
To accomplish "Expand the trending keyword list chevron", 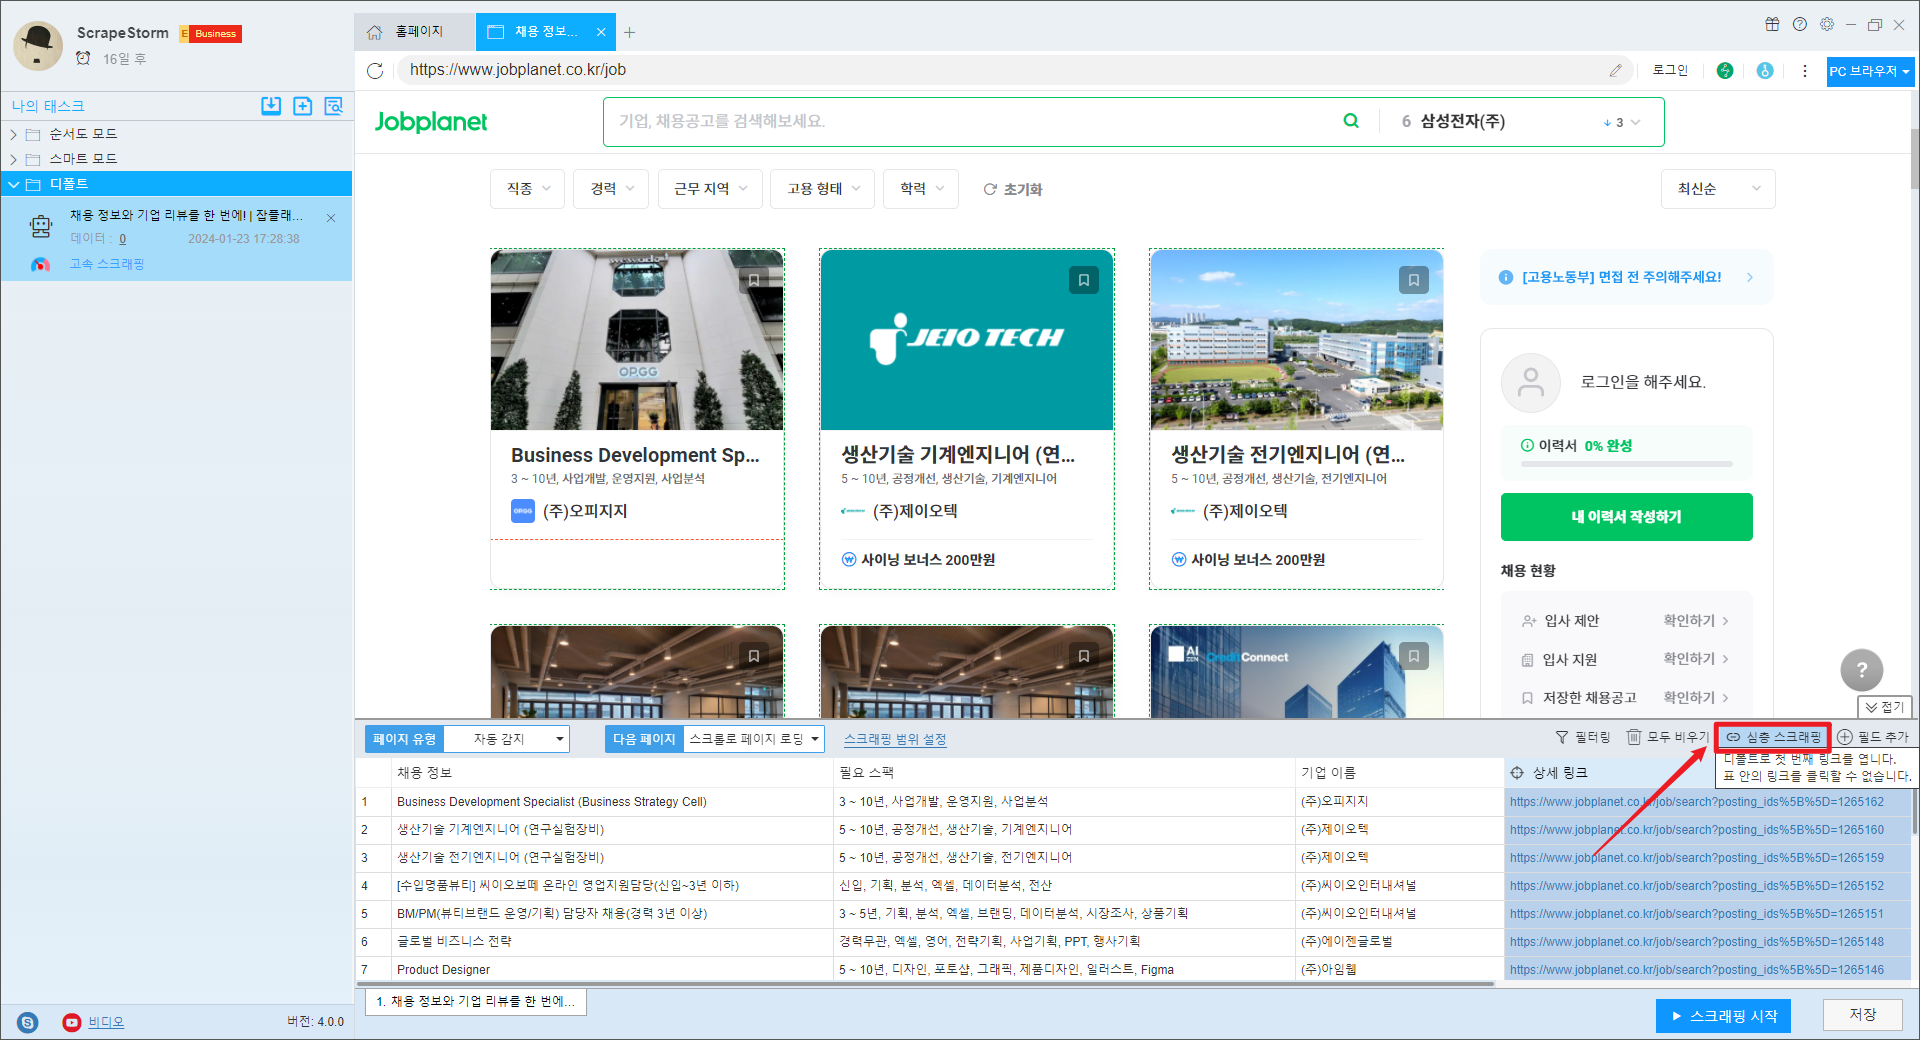I will tap(1636, 122).
